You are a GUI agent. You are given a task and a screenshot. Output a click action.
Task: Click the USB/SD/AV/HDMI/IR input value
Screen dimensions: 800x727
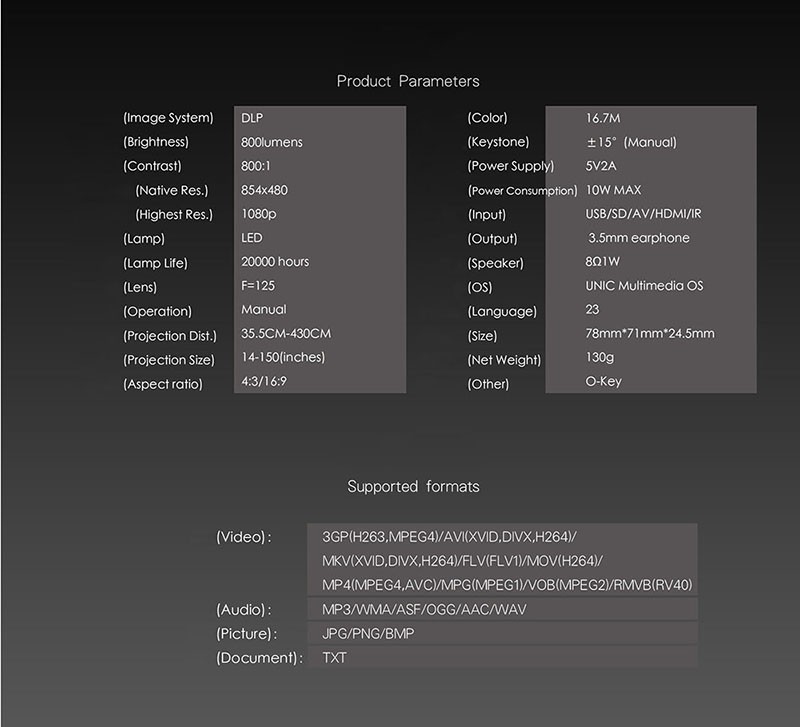[643, 214]
